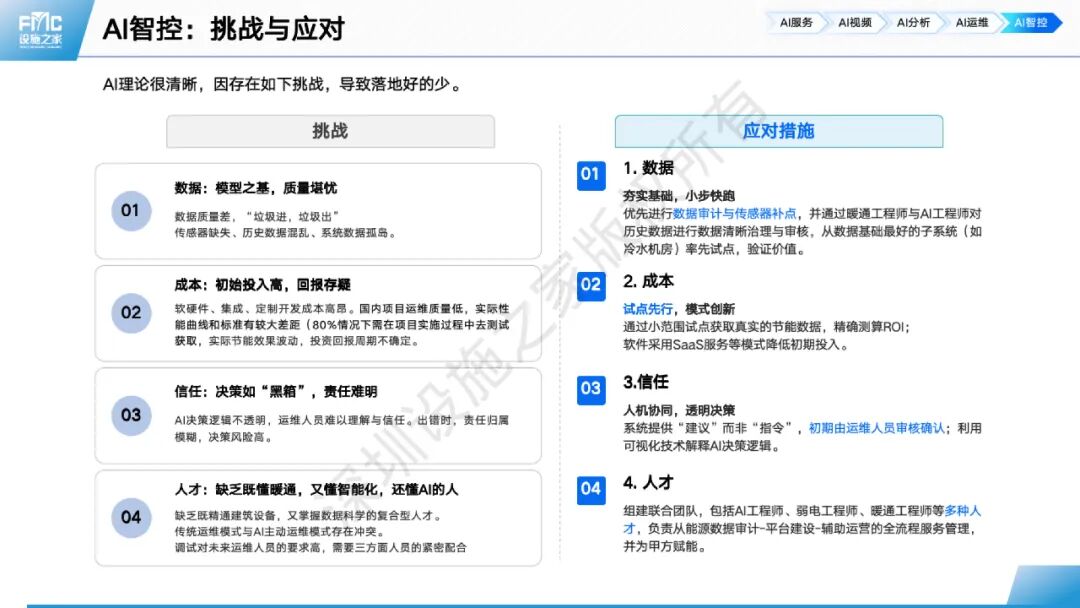Viewport: 1080px width, 608px height.
Task: Toggle the highlighted AI智控 breadcrumb step
Action: 1029,19
